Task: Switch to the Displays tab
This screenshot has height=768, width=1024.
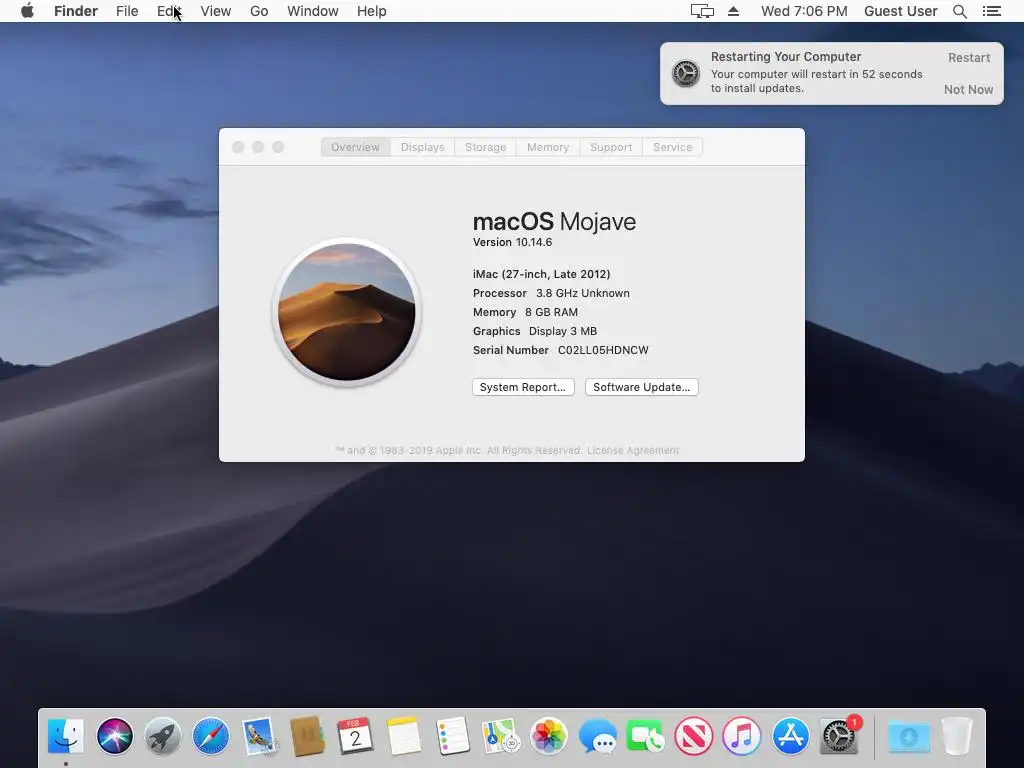Action: pyautogui.click(x=423, y=147)
